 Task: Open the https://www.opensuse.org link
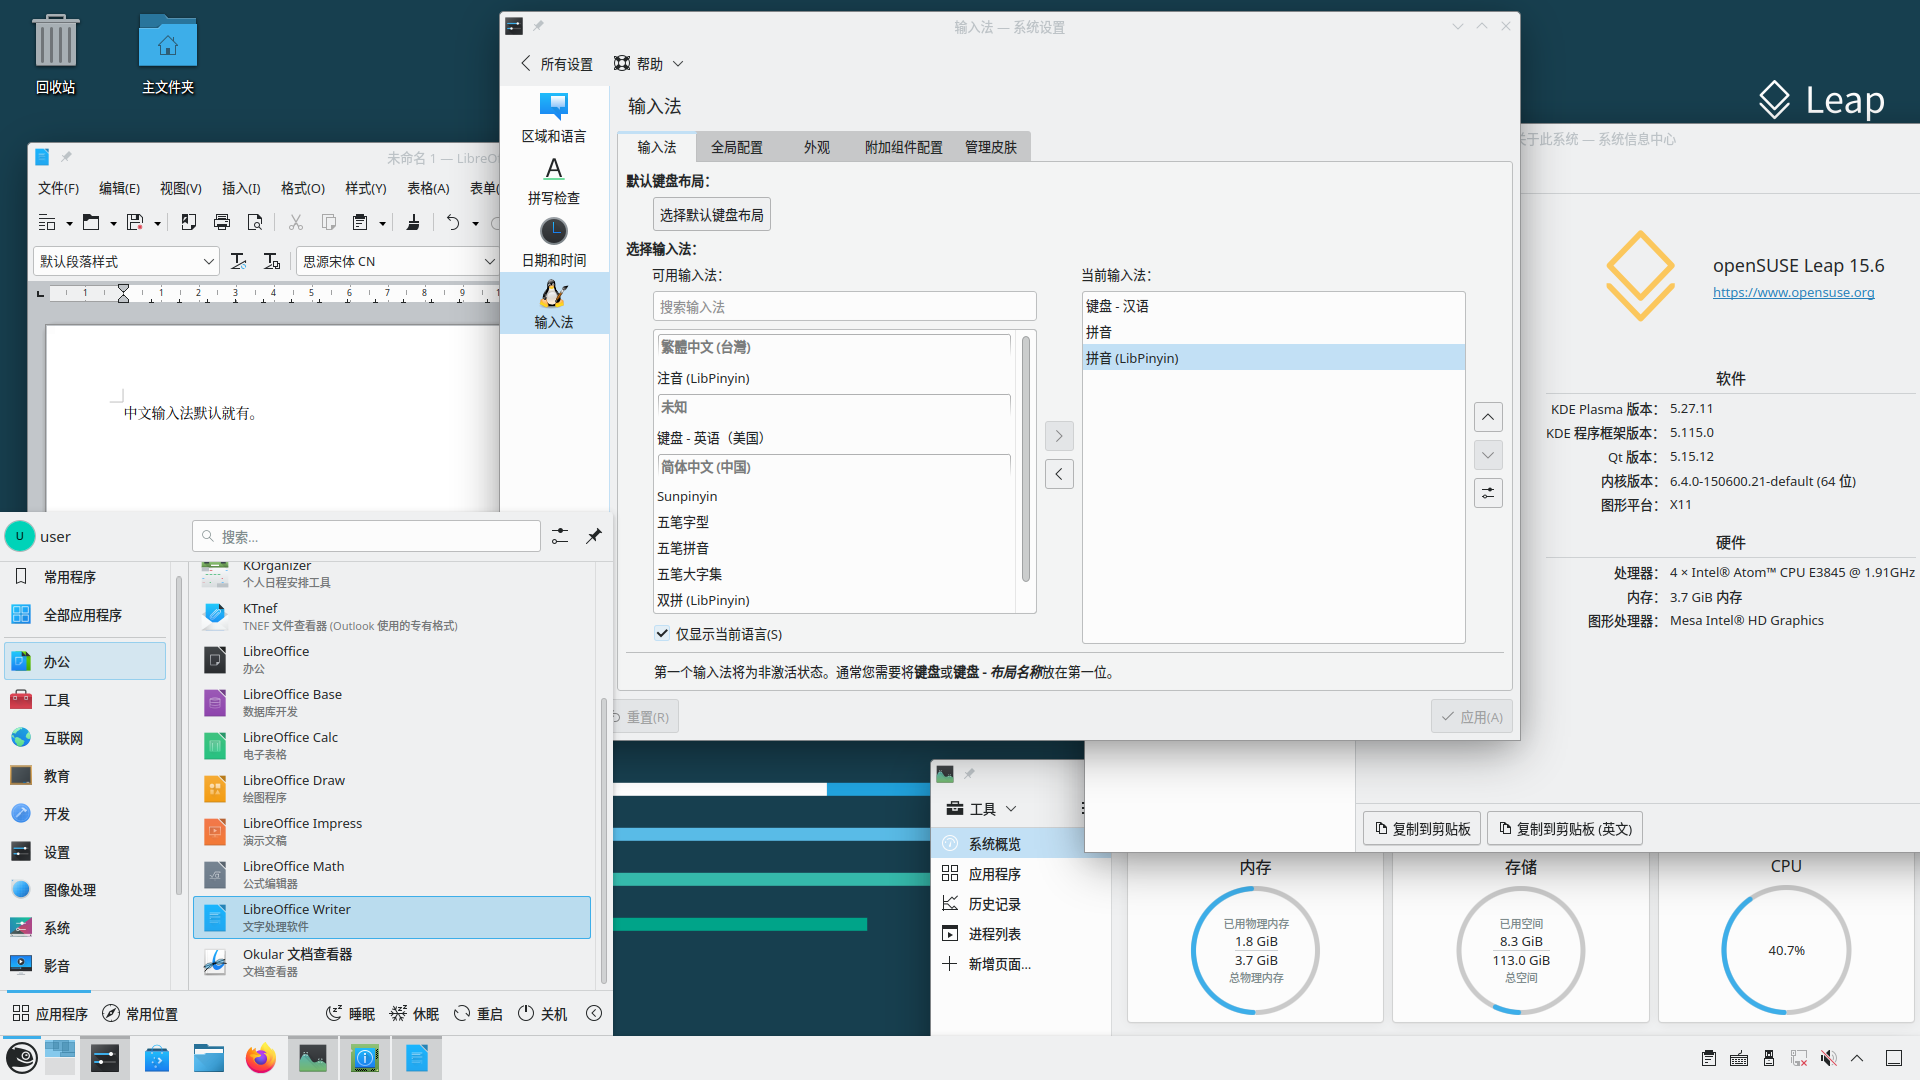1794,292
